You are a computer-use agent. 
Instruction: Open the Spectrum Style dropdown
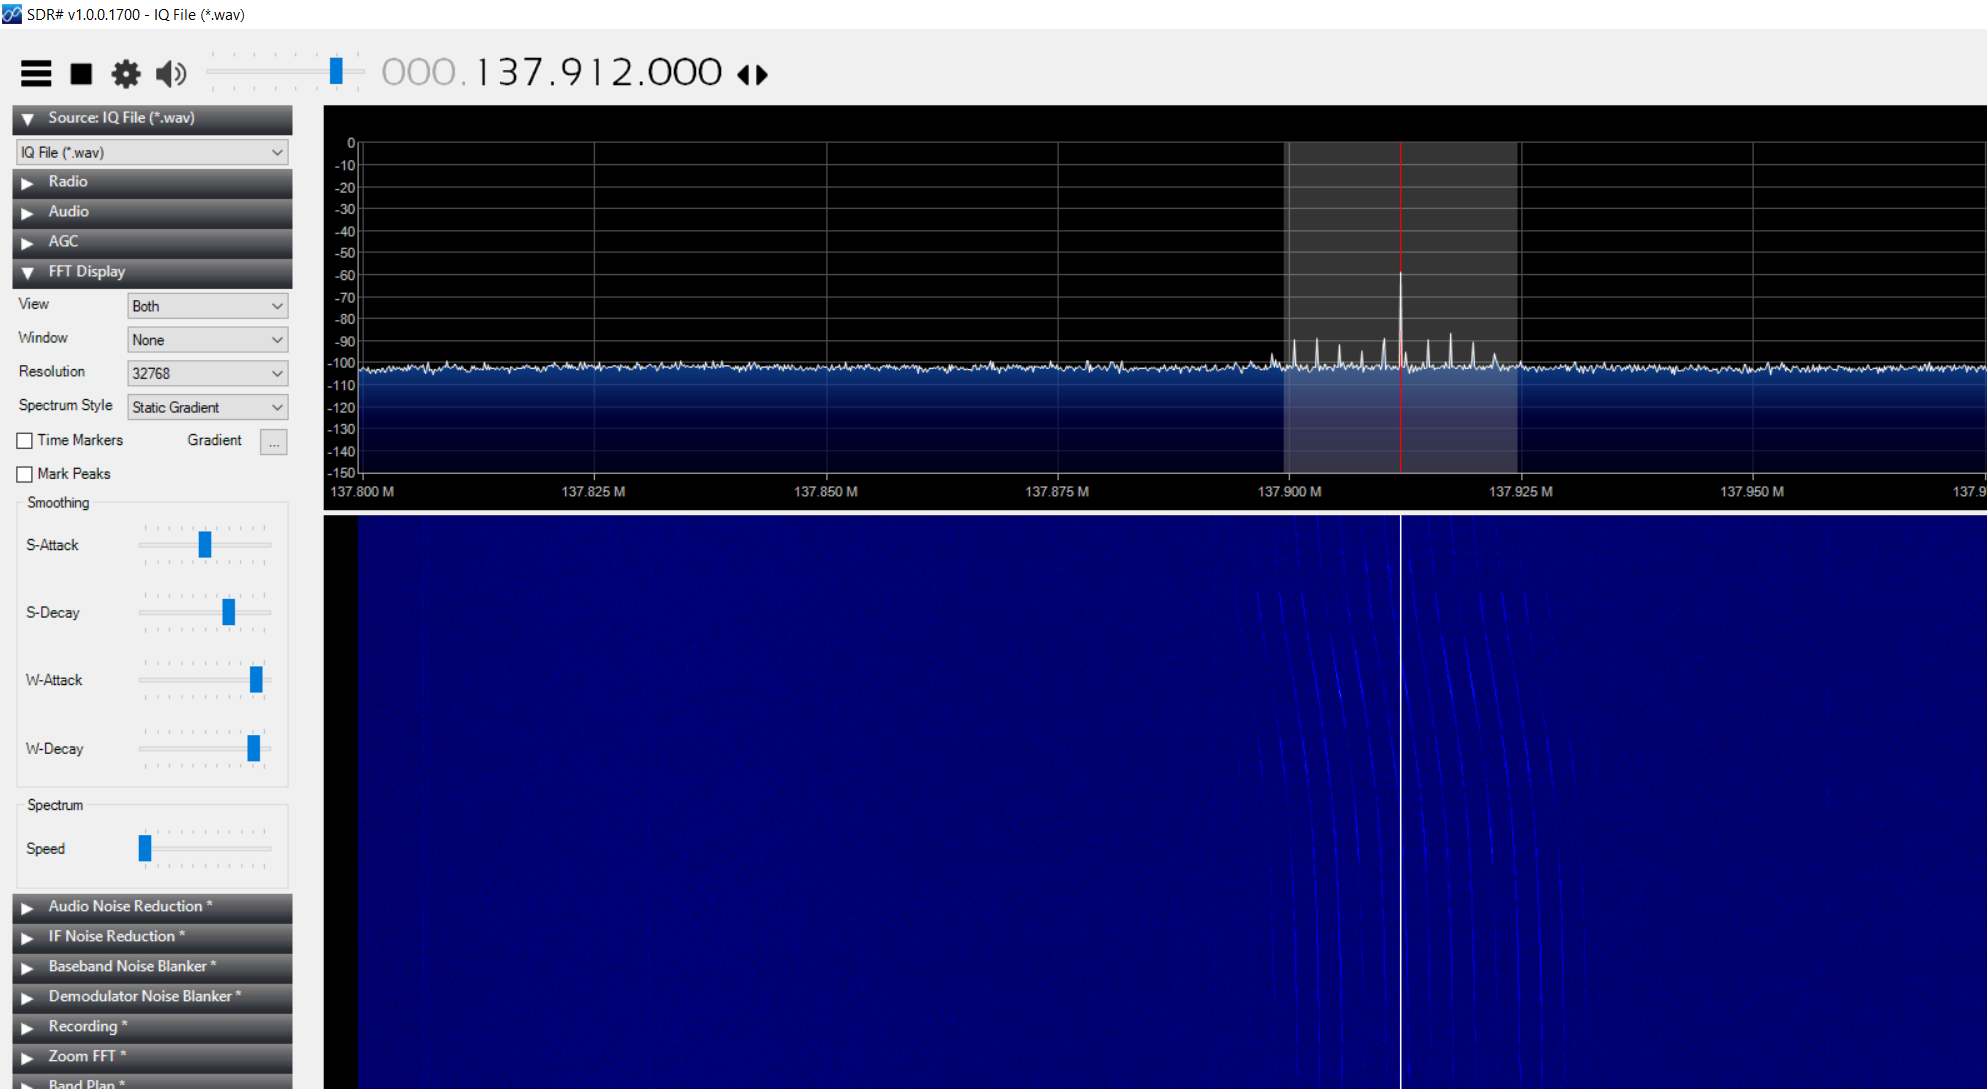(x=207, y=407)
